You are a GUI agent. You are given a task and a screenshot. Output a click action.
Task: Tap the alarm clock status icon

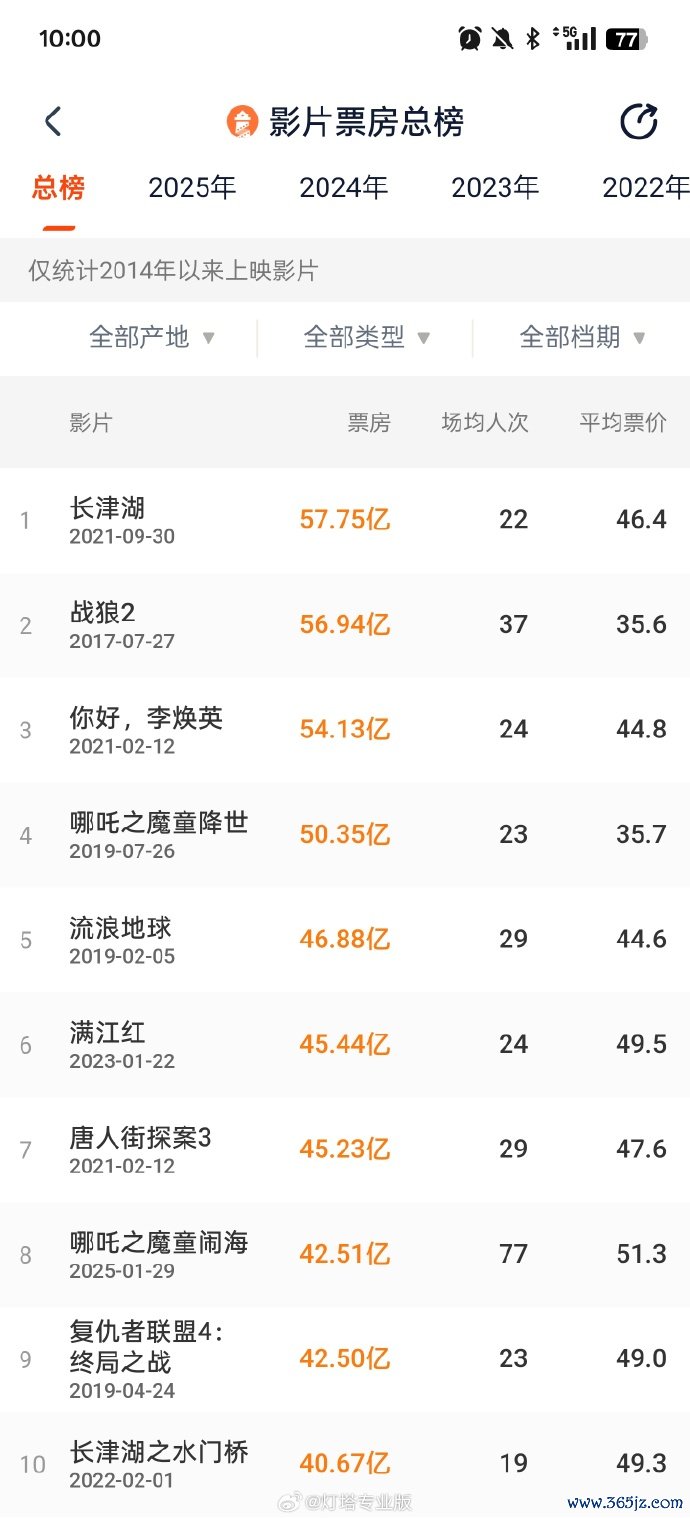469,39
